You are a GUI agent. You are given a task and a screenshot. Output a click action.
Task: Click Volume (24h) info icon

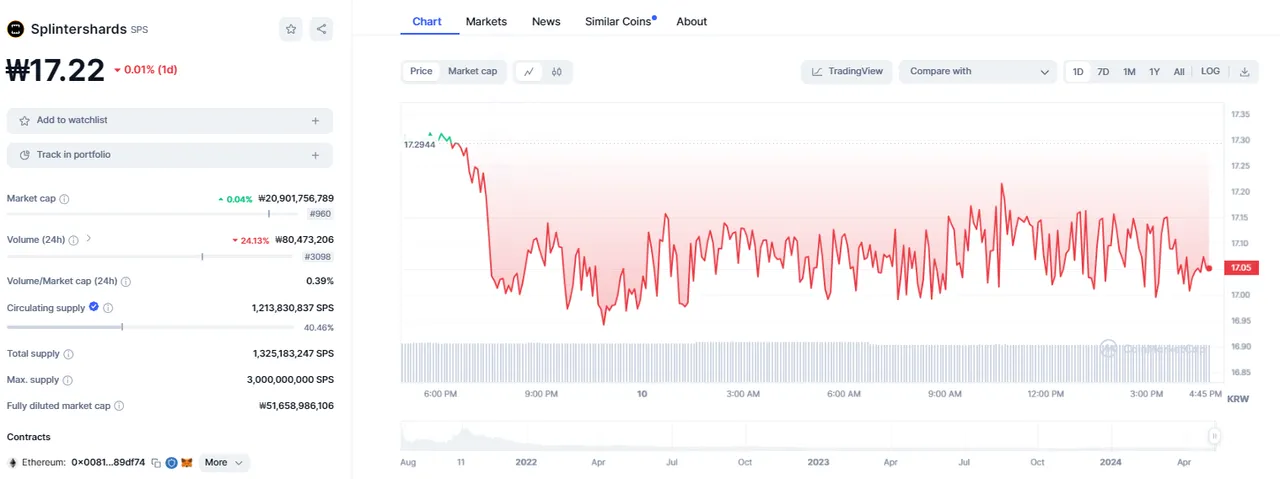pyautogui.click(x=74, y=240)
